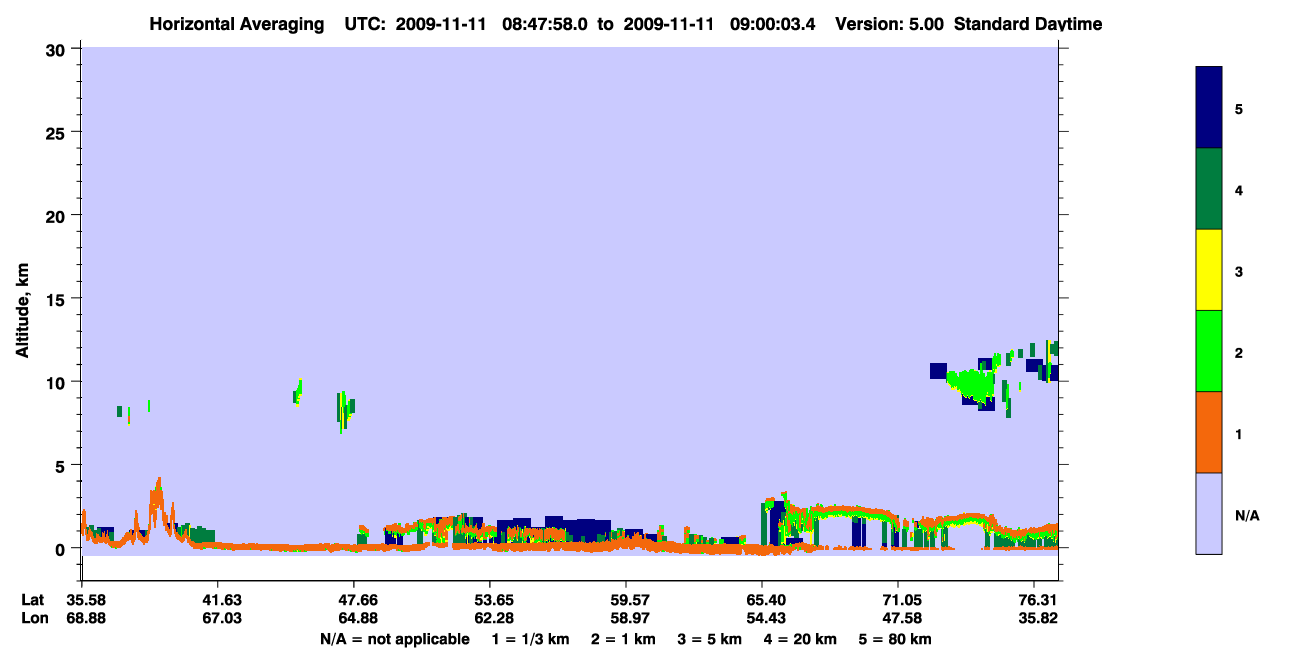
Task: Click legend text 'N/A = not applicable'
Action: click(x=394, y=639)
